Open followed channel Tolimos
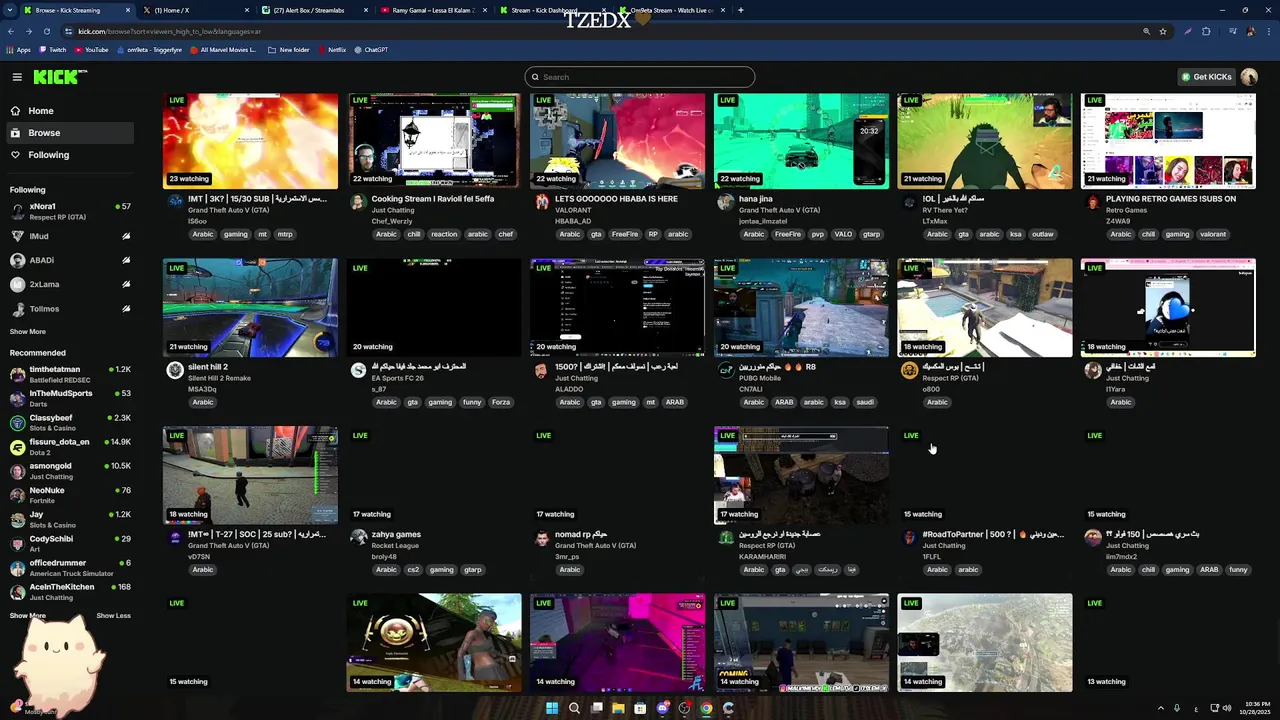 coord(70,308)
